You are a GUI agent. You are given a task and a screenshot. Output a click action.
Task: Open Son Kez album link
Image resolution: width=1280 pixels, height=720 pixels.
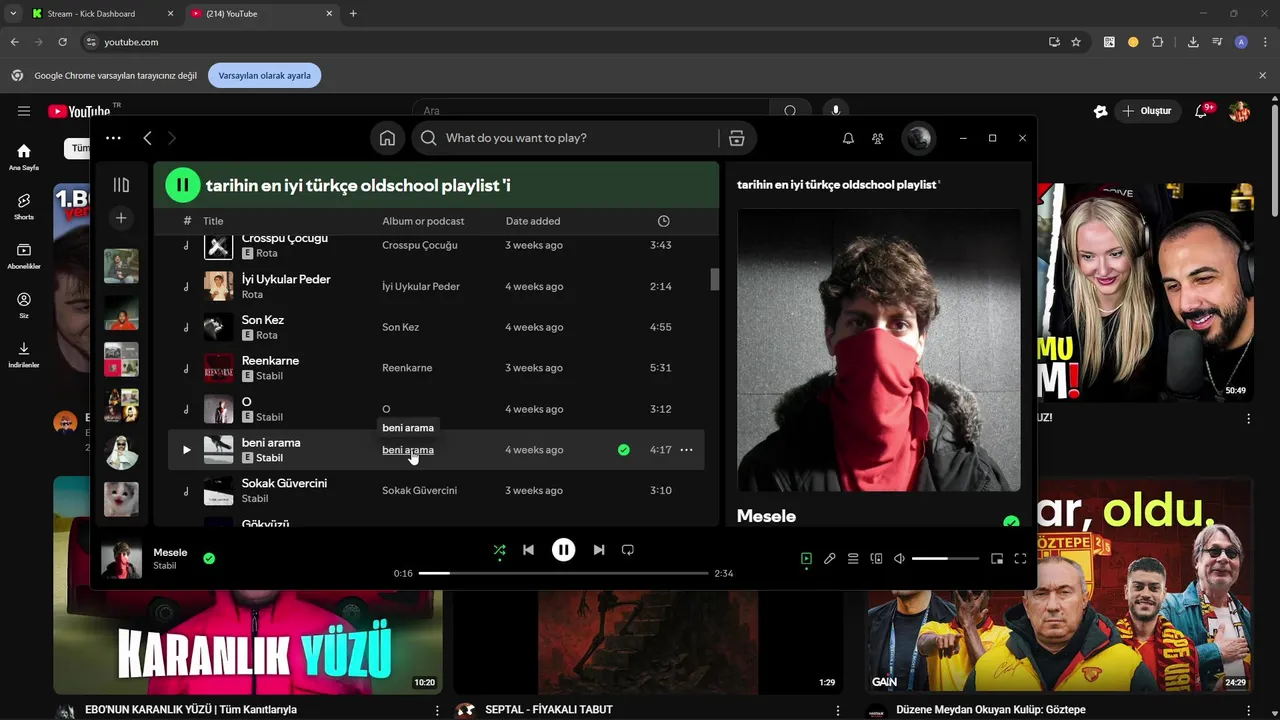click(400, 327)
